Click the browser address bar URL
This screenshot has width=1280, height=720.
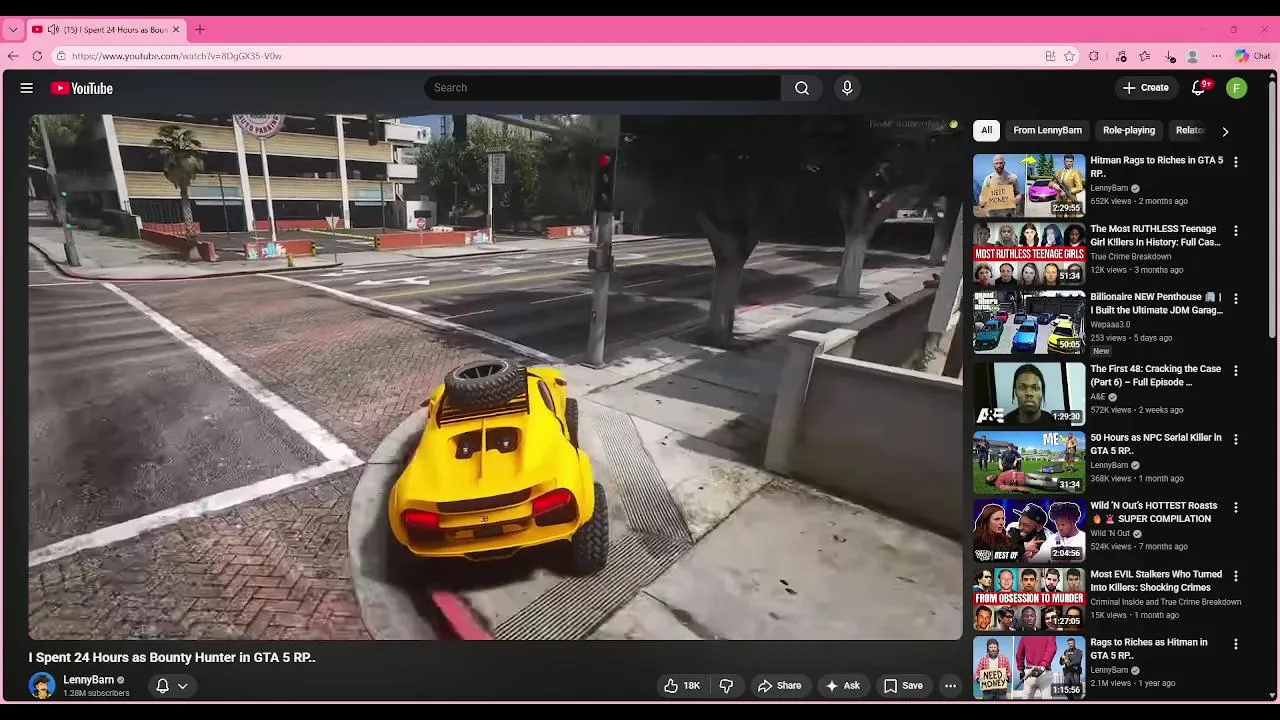click(x=176, y=56)
